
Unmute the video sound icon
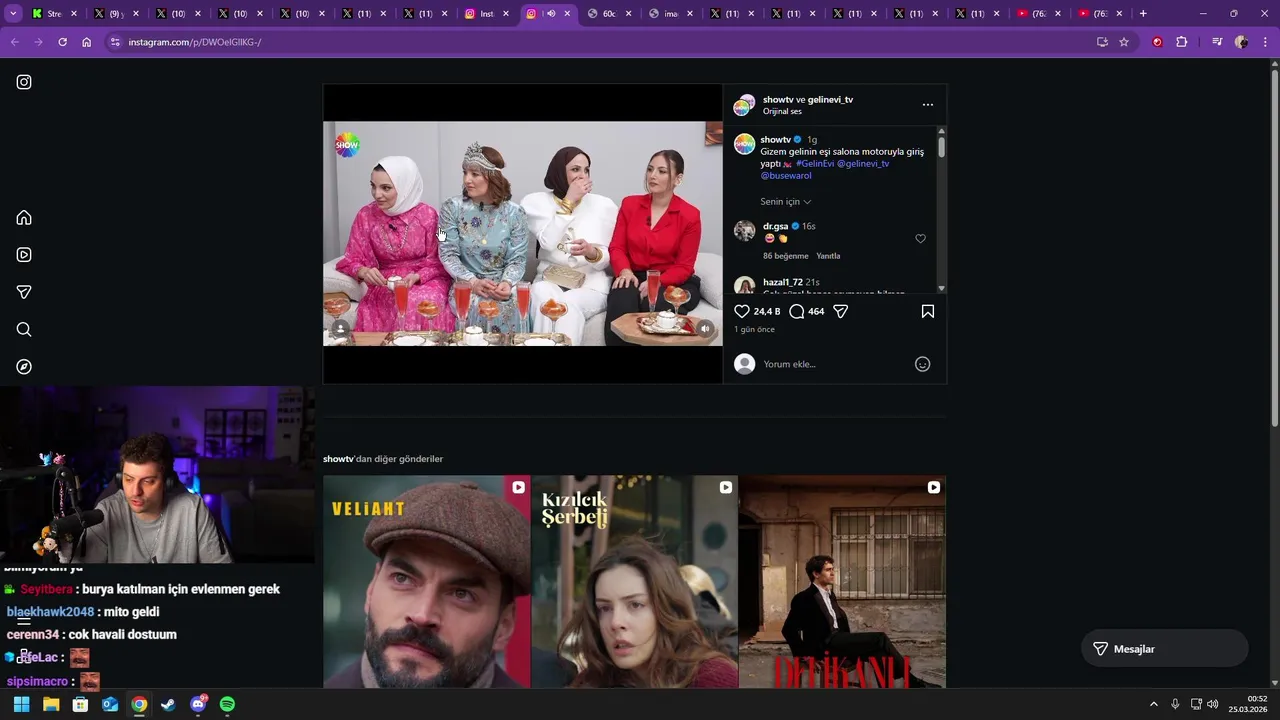point(705,328)
